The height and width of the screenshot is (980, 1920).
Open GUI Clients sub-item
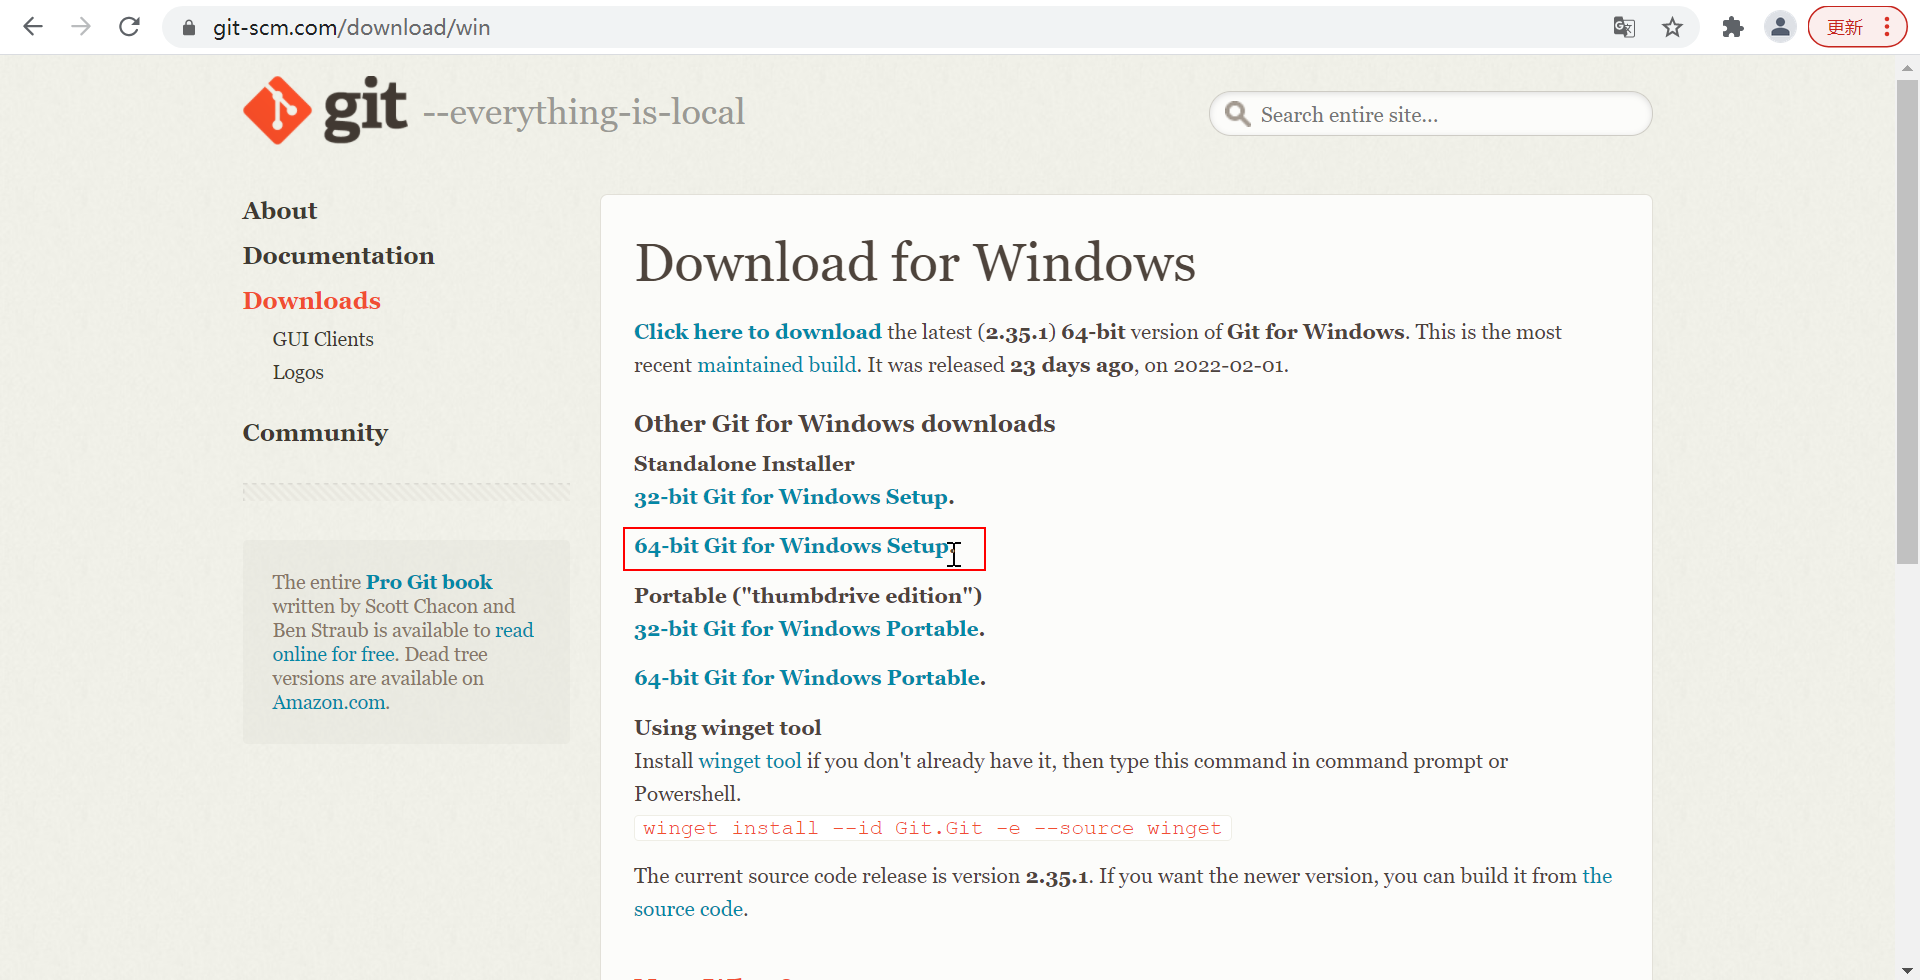tap(323, 339)
